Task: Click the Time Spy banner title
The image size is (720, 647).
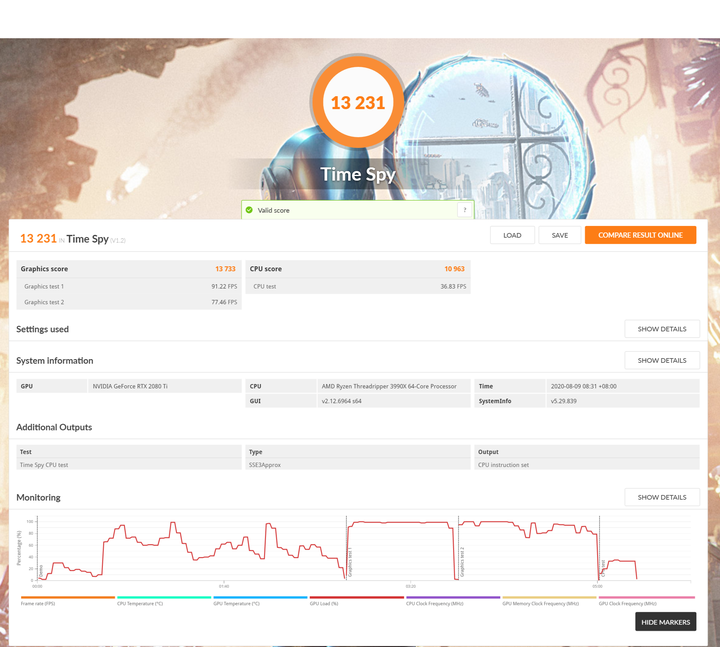Action: click(358, 174)
